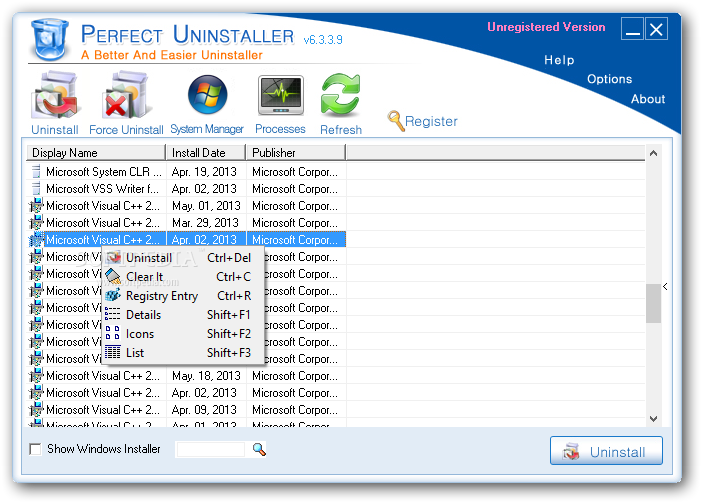The image size is (702, 503).
Task: Open the Help link
Action: click(559, 60)
